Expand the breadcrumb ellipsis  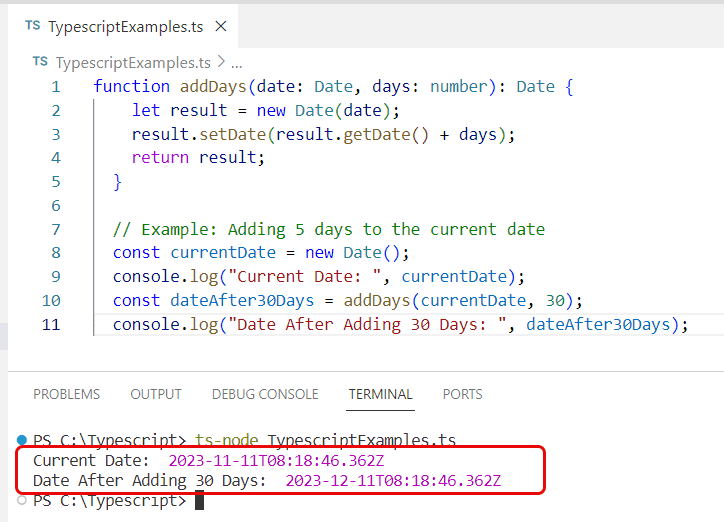tap(237, 64)
